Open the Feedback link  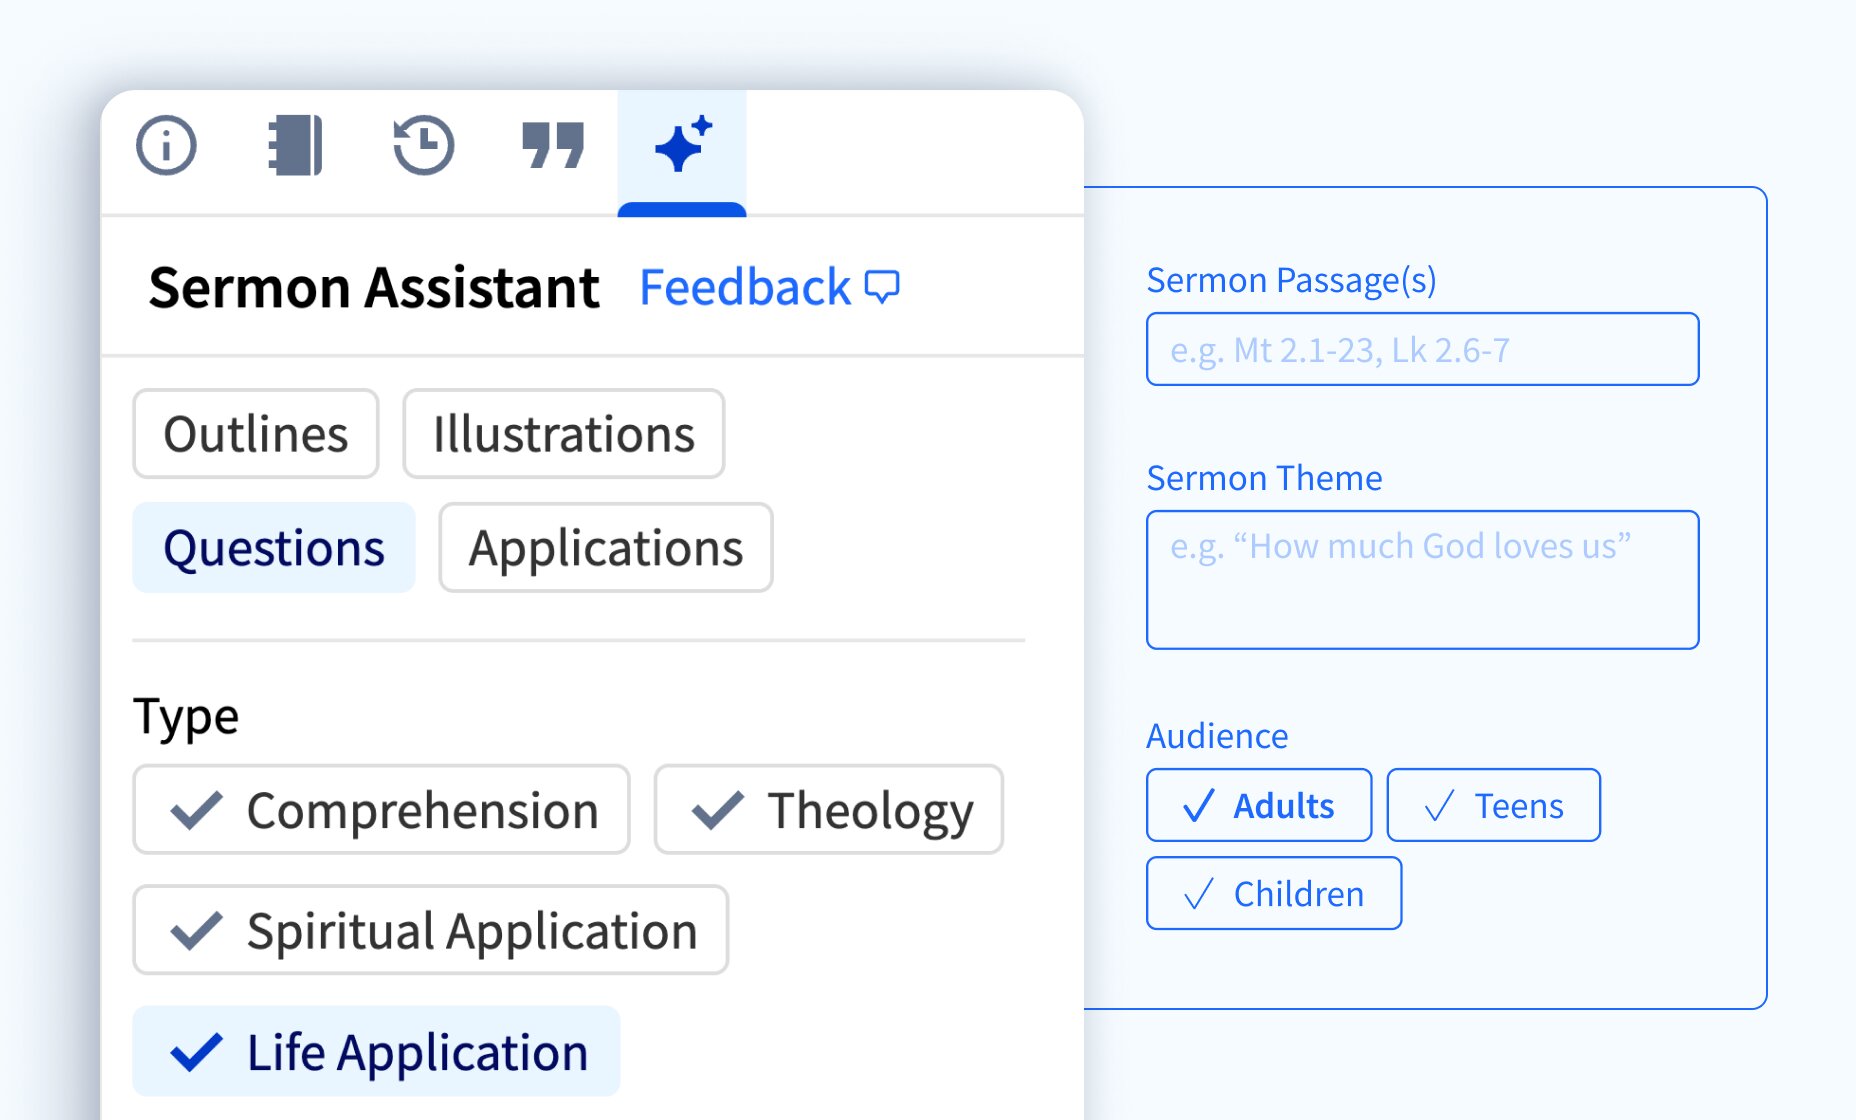[743, 287]
